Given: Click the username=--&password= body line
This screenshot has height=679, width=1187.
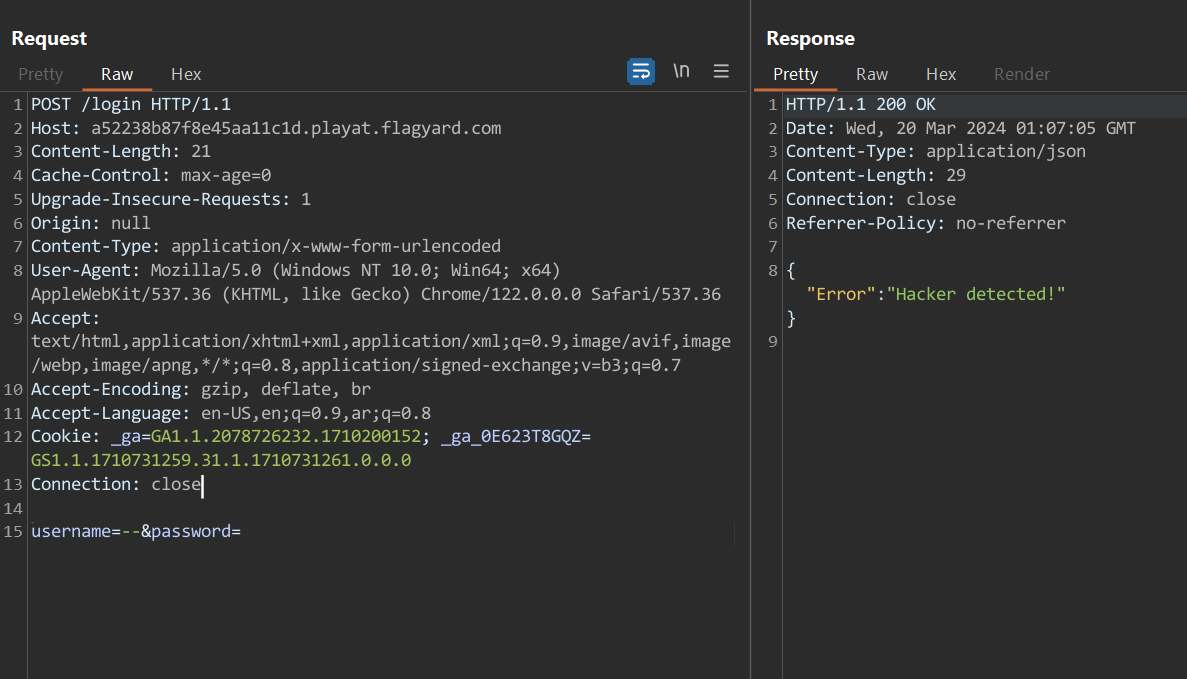Looking at the screenshot, I should coord(136,531).
